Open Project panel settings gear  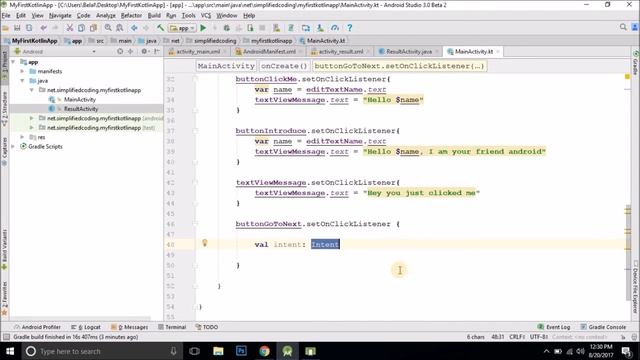point(144,51)
